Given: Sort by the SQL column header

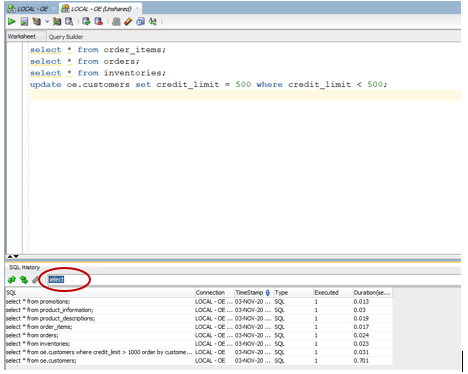Looking at the screenshot, I should coord(100,293).
